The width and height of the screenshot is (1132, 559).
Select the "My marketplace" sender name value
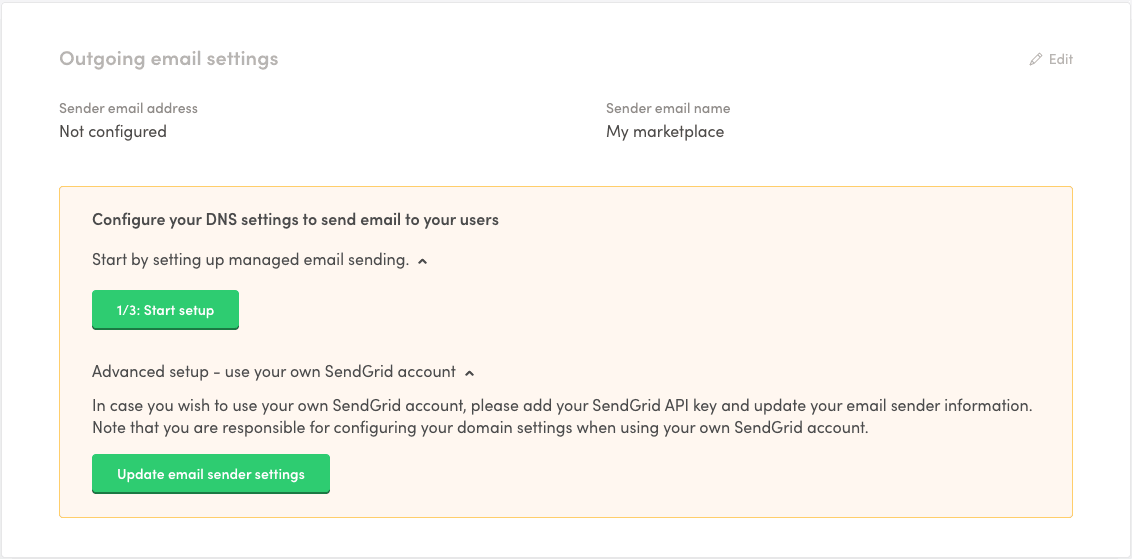coord(664,132)
